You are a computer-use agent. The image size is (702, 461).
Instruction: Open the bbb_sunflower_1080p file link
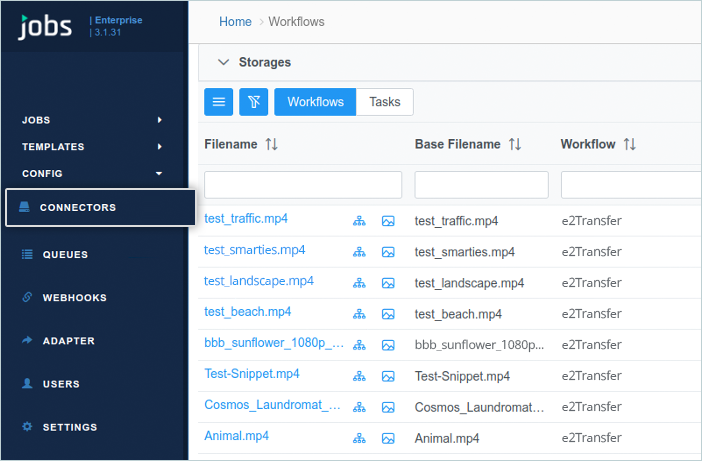(x=274, y=344)
